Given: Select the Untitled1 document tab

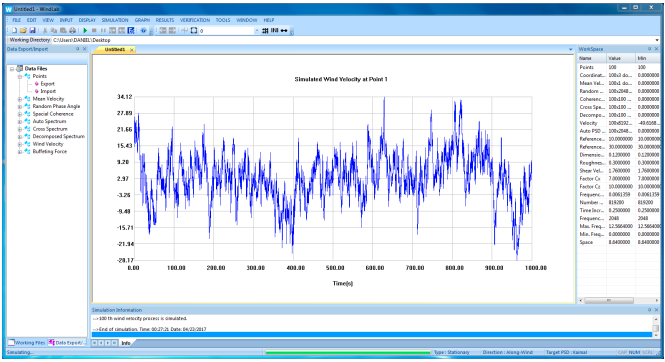Looking at the screenshot, I should [x=115, y=50].
